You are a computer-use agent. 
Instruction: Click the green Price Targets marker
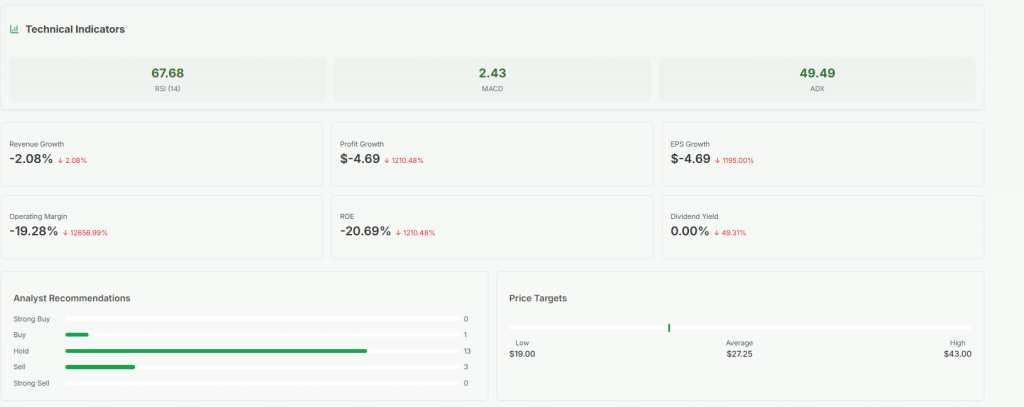coord(669,328)
